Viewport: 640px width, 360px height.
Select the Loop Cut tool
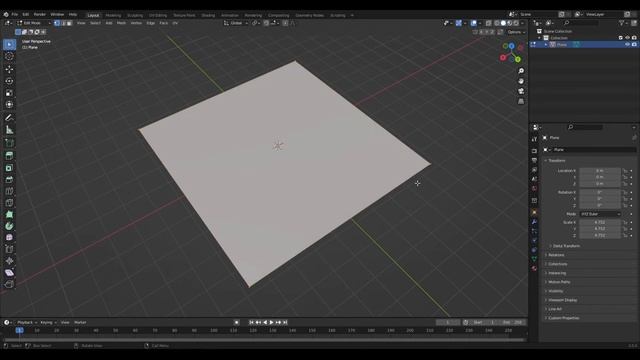point(9,191)
